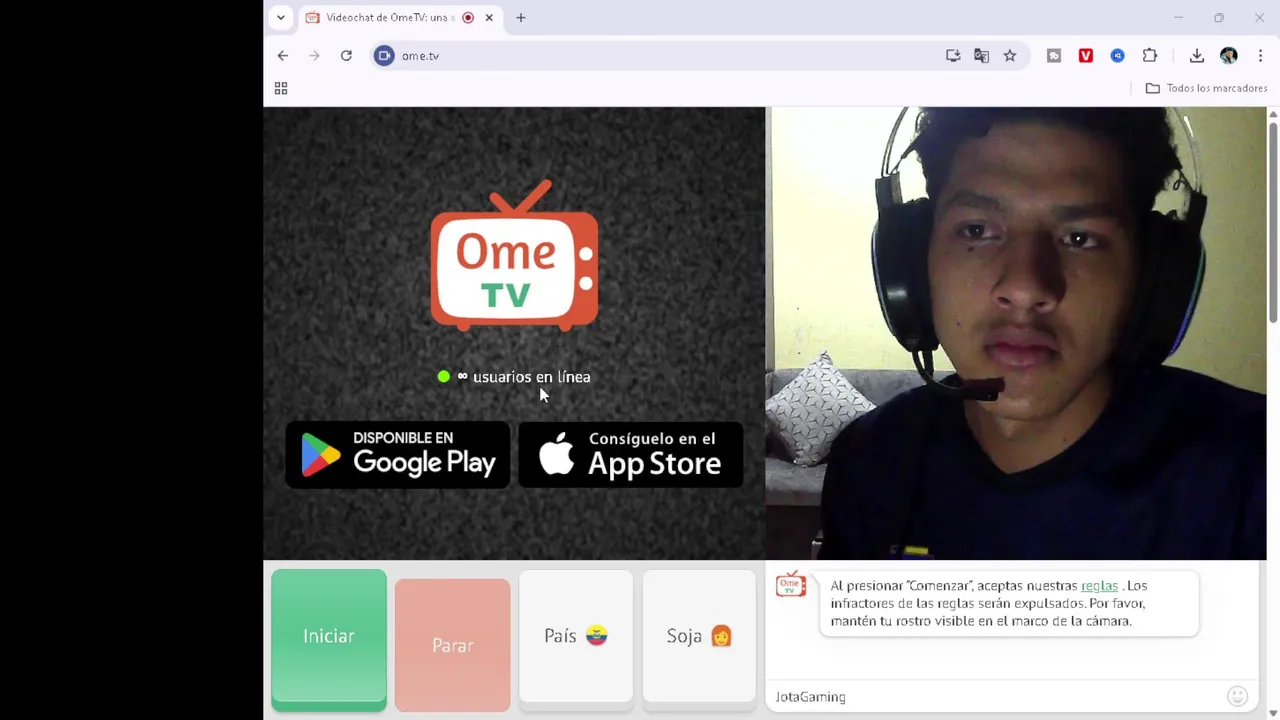
Task: Click the forward navigation arrow
Action: (314, 56)
